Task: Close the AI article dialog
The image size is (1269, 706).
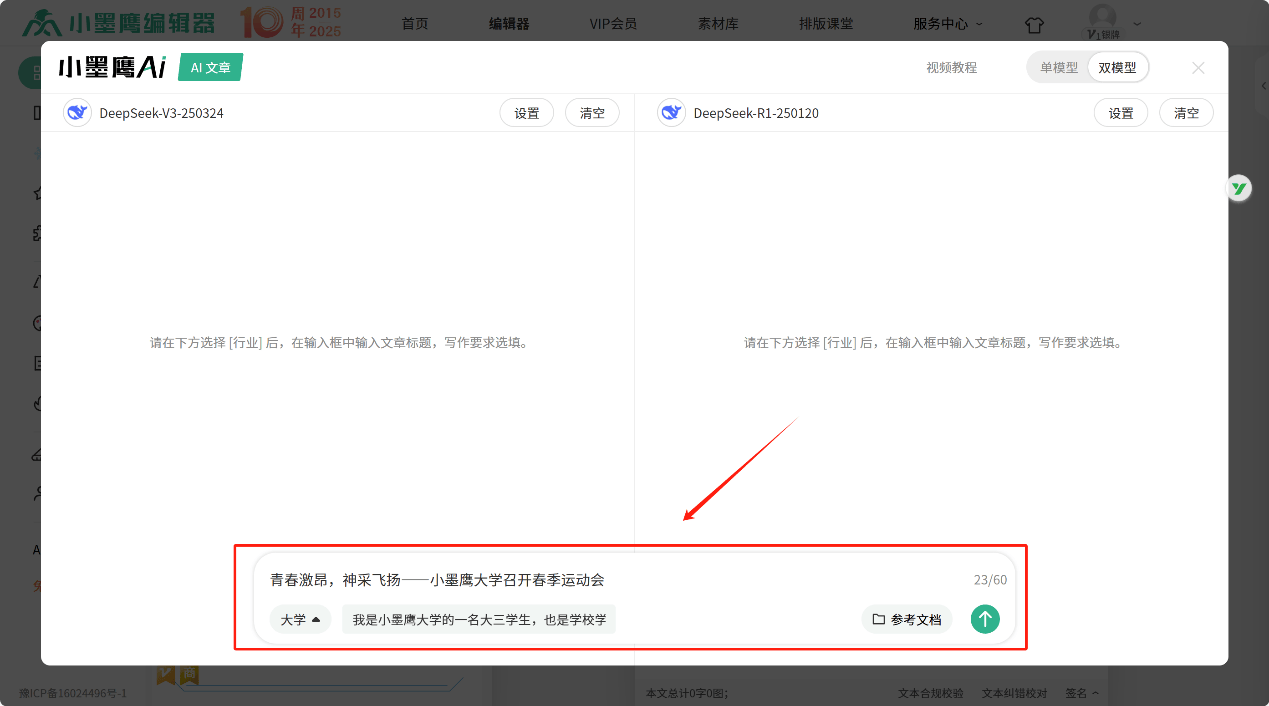Action: 1198,68
